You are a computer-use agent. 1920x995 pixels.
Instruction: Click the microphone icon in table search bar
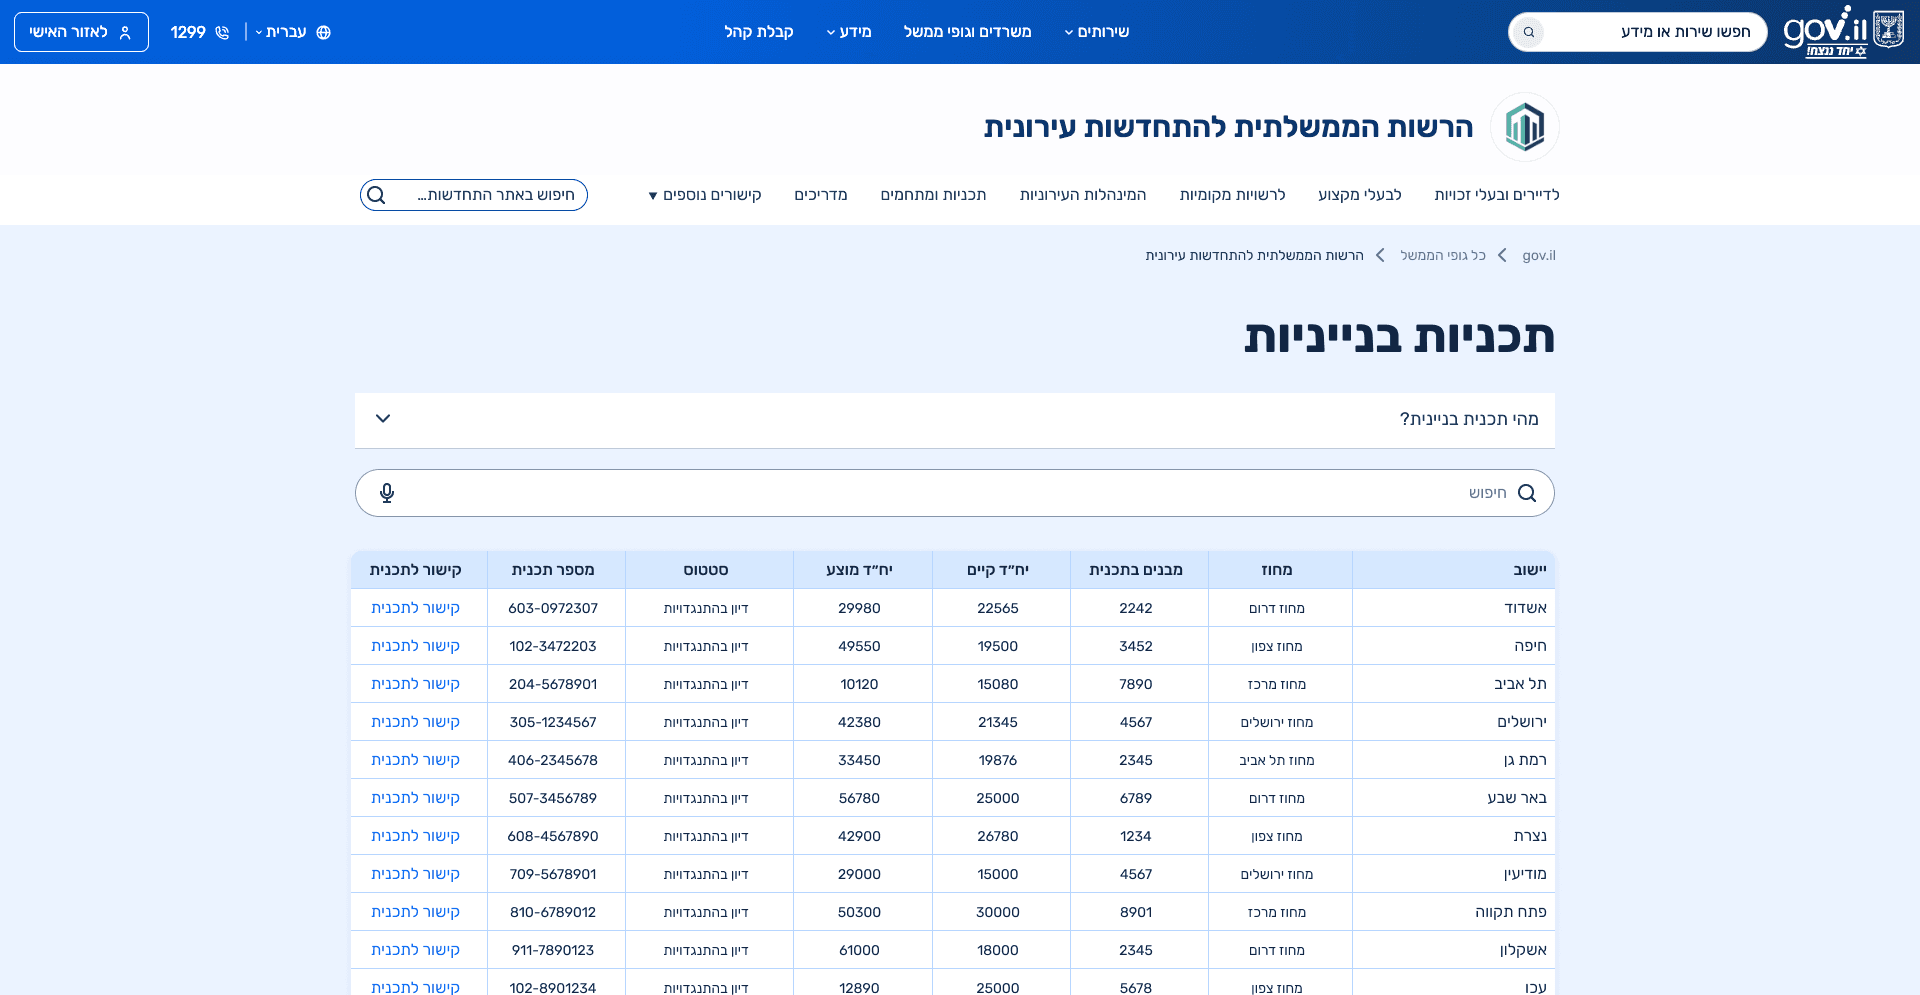coord(387,493)
